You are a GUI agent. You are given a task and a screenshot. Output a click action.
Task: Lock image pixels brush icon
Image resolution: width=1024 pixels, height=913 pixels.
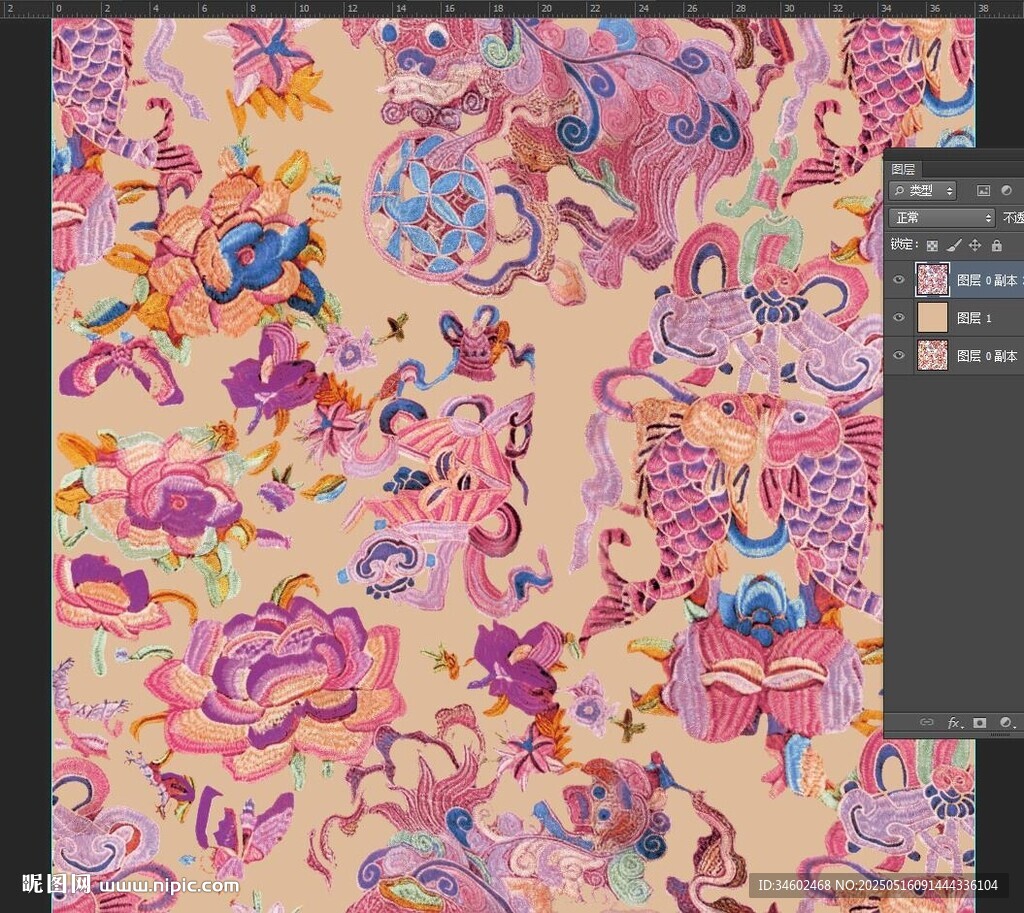point(953,246)
